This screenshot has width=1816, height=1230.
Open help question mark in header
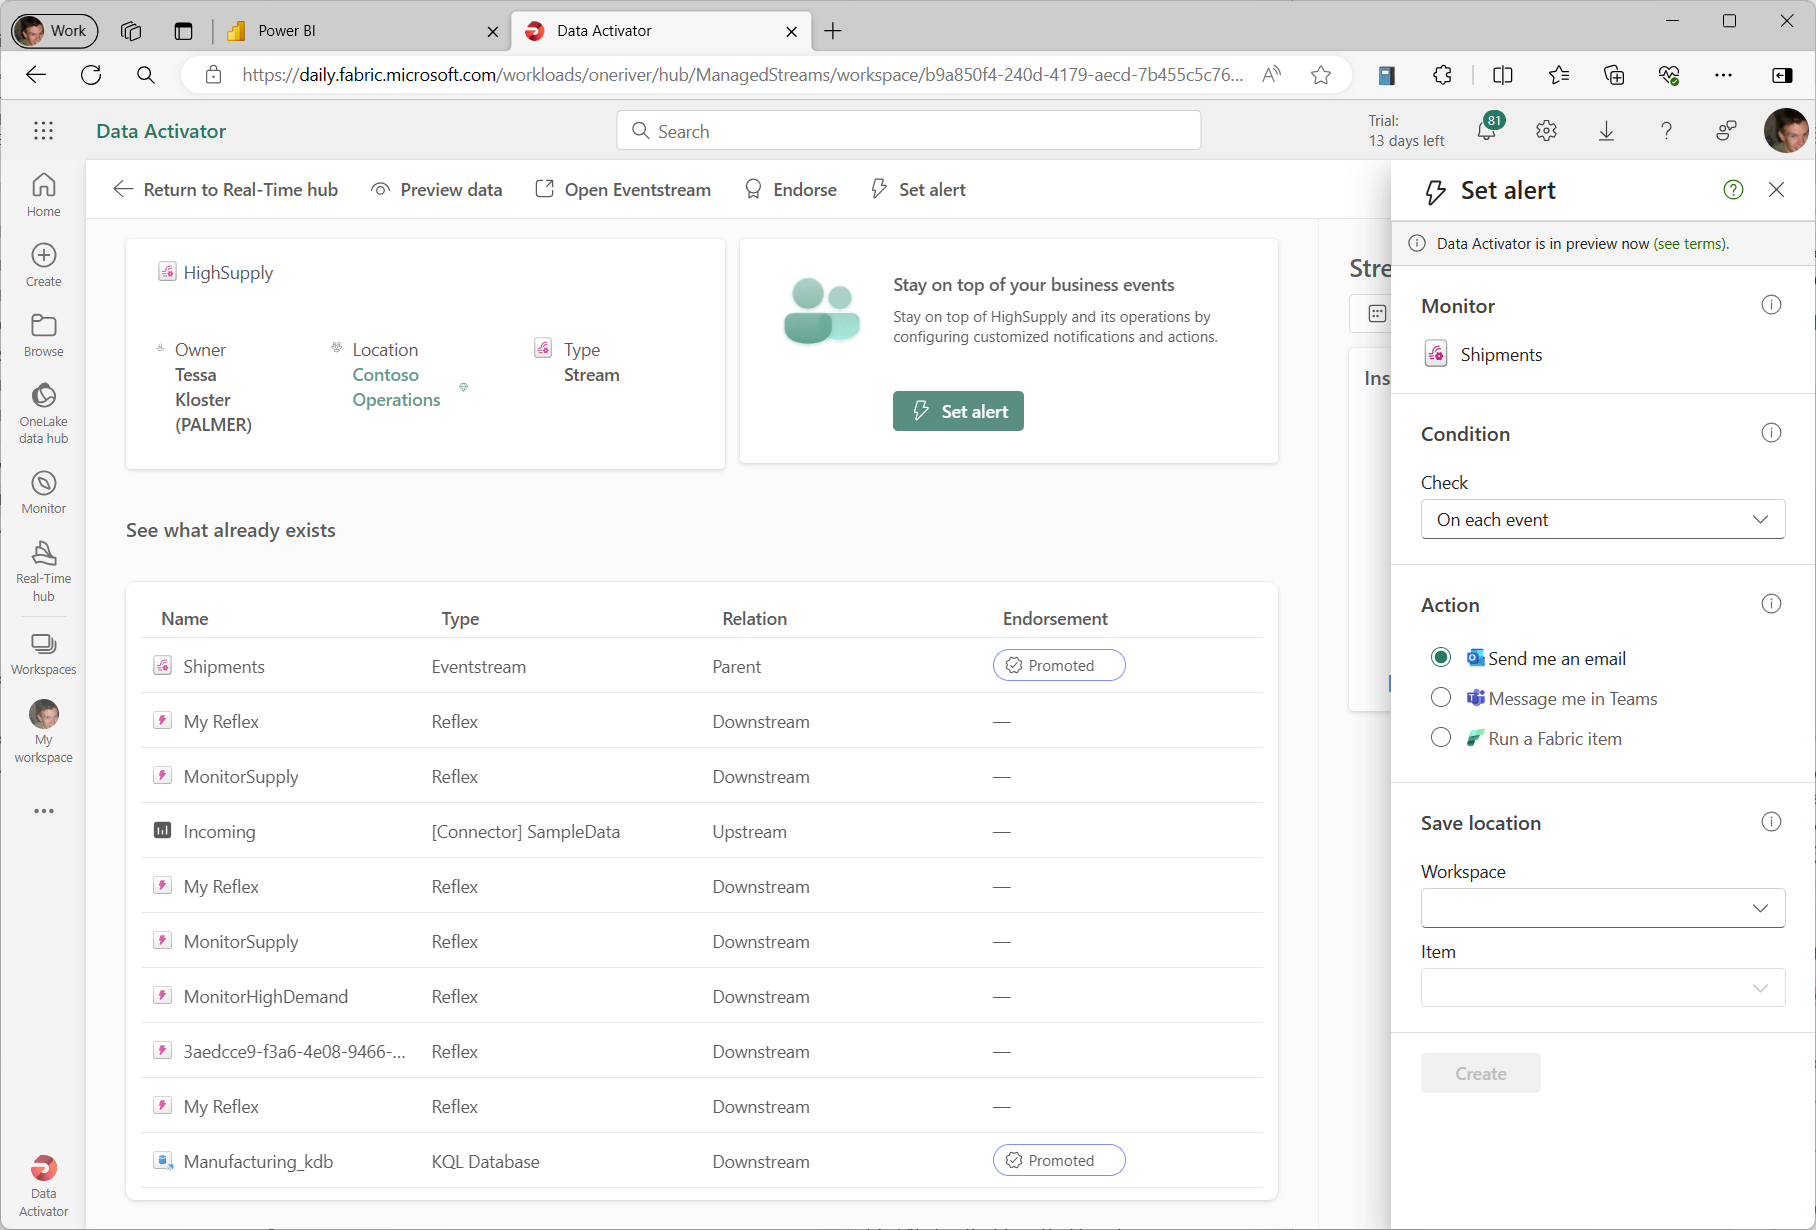[1666, 131]
